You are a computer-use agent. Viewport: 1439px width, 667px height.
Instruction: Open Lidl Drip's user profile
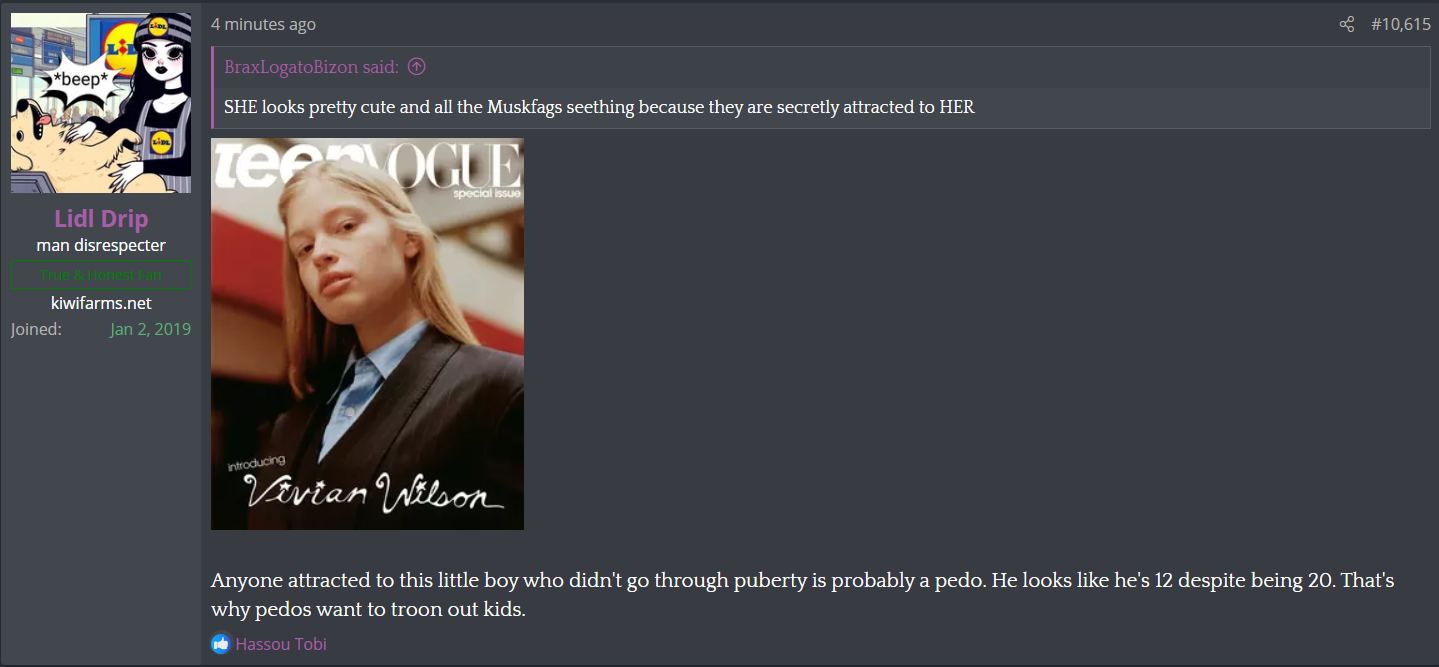(x=101, y=218)
